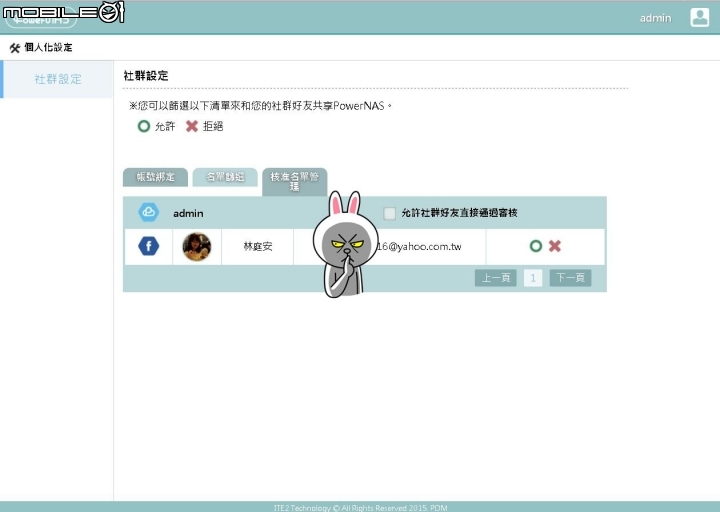
Task: Click the cloud icon beside admin
Action: [x=149, y=213]
